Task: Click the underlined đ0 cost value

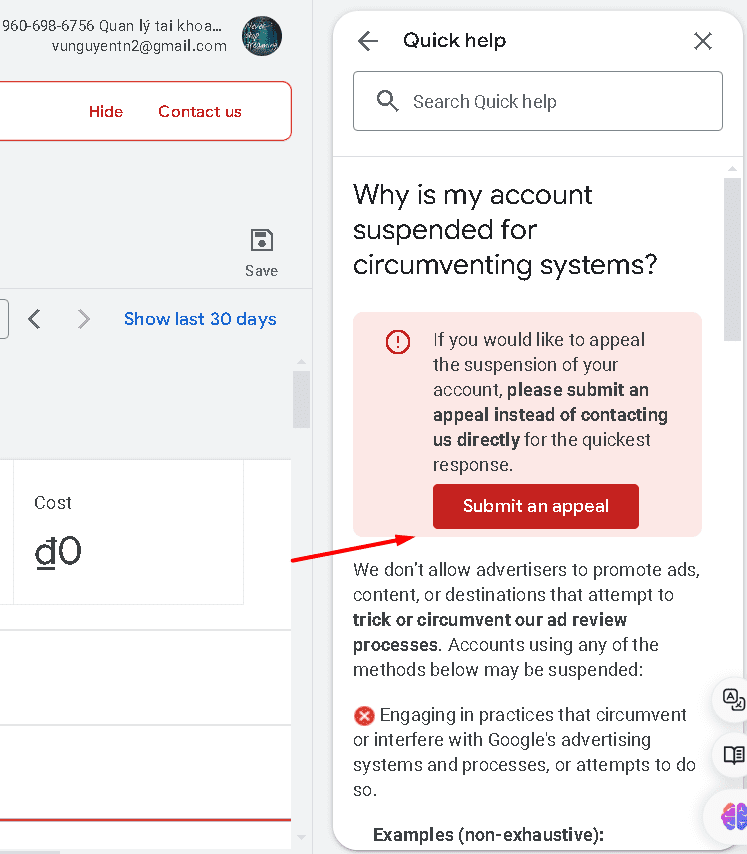Action: click(x=58, y=552)
